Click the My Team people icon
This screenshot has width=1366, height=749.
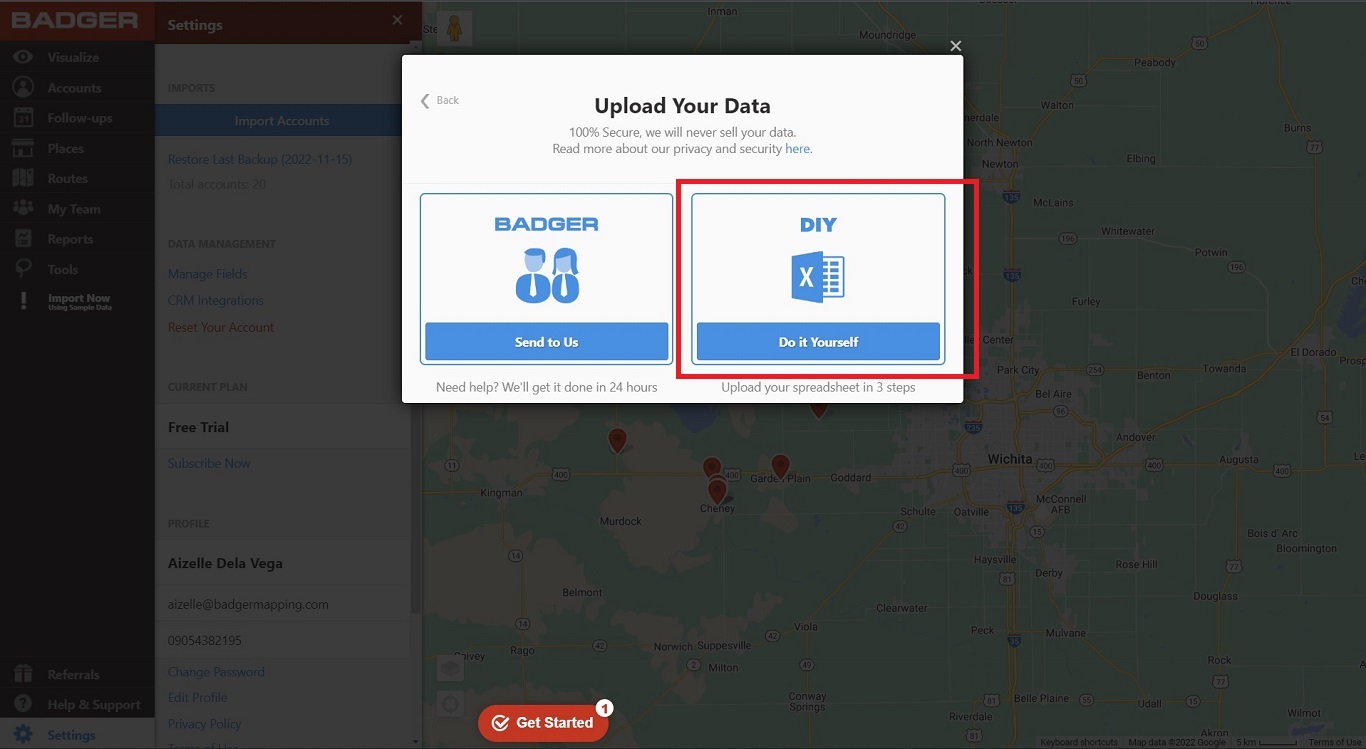click(x=23, y=209)
